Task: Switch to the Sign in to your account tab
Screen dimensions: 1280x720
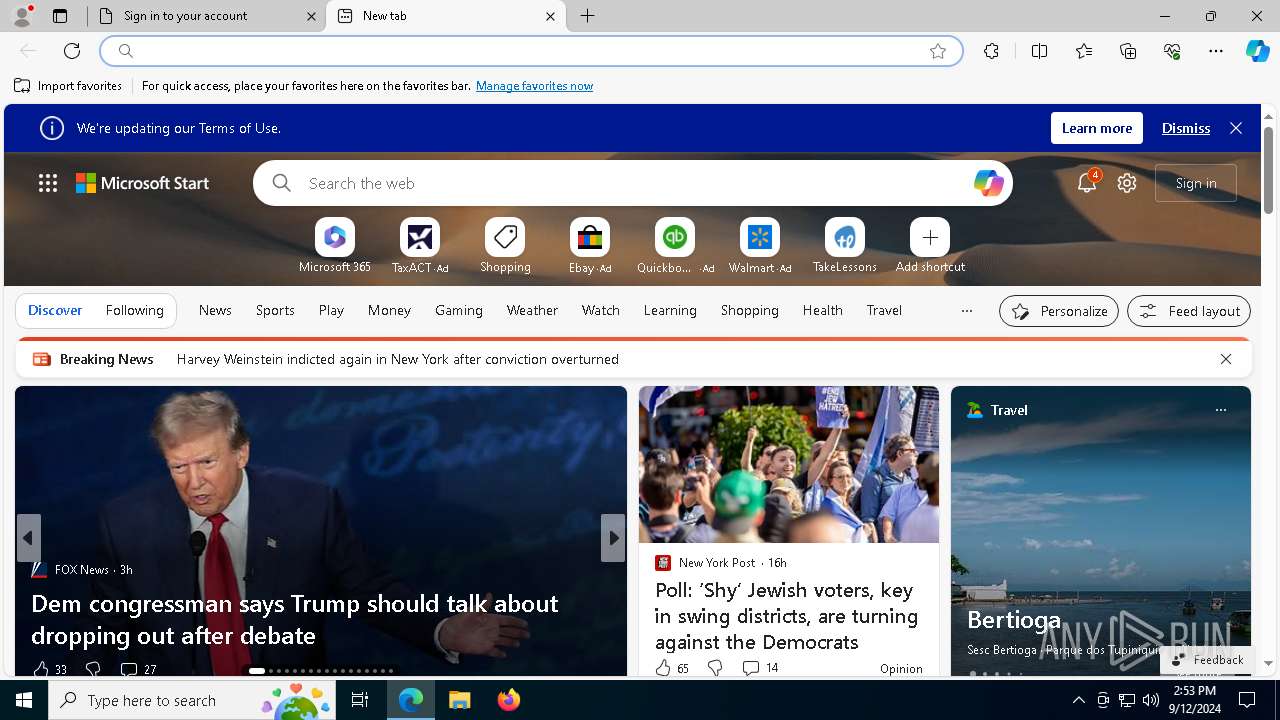Action: click(206, 16)
